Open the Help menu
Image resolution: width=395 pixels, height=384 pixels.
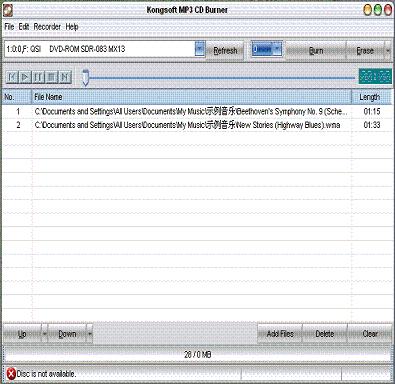[x=72, y=27]
